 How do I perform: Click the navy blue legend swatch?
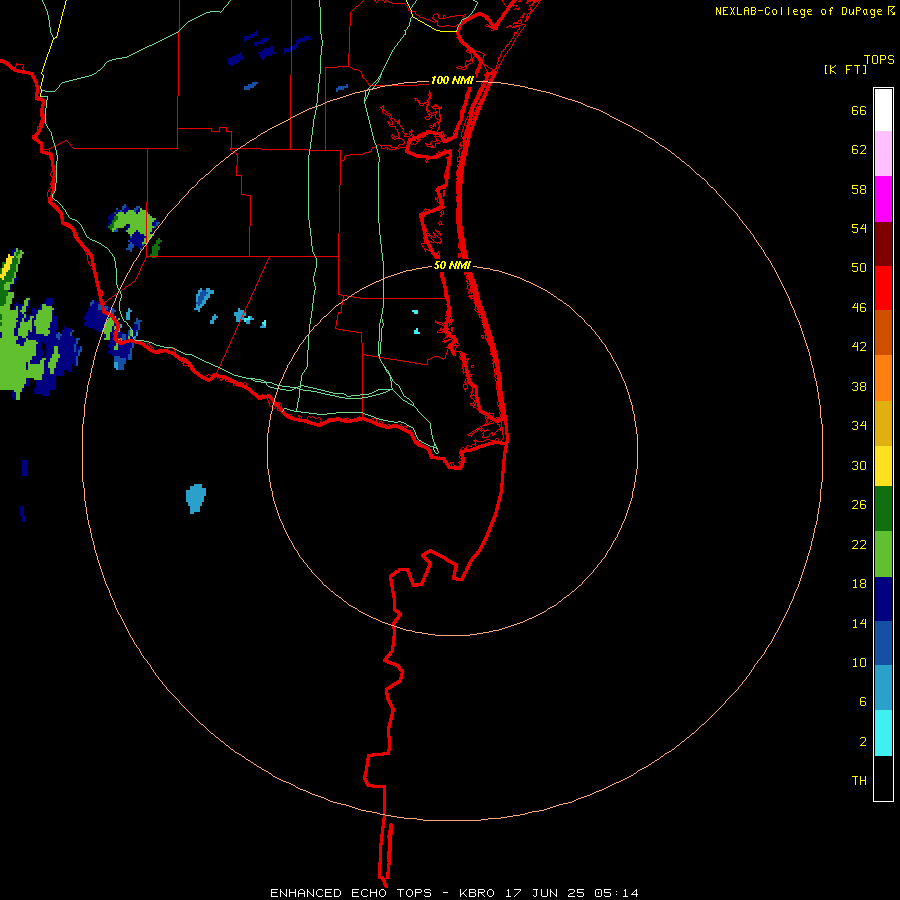883,599
